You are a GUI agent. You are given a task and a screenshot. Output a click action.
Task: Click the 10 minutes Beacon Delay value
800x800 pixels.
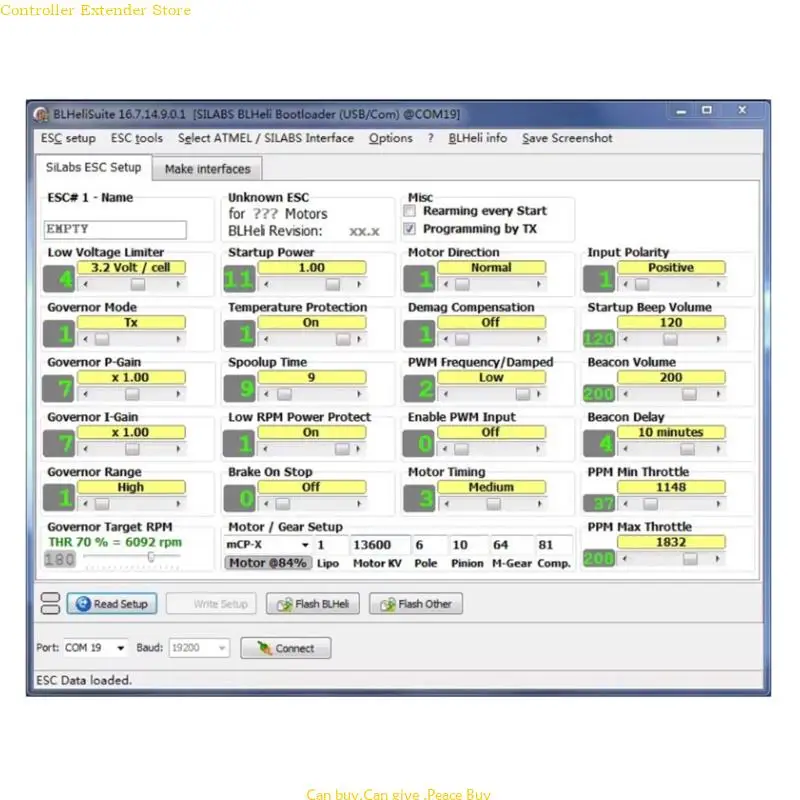[671, 432]
